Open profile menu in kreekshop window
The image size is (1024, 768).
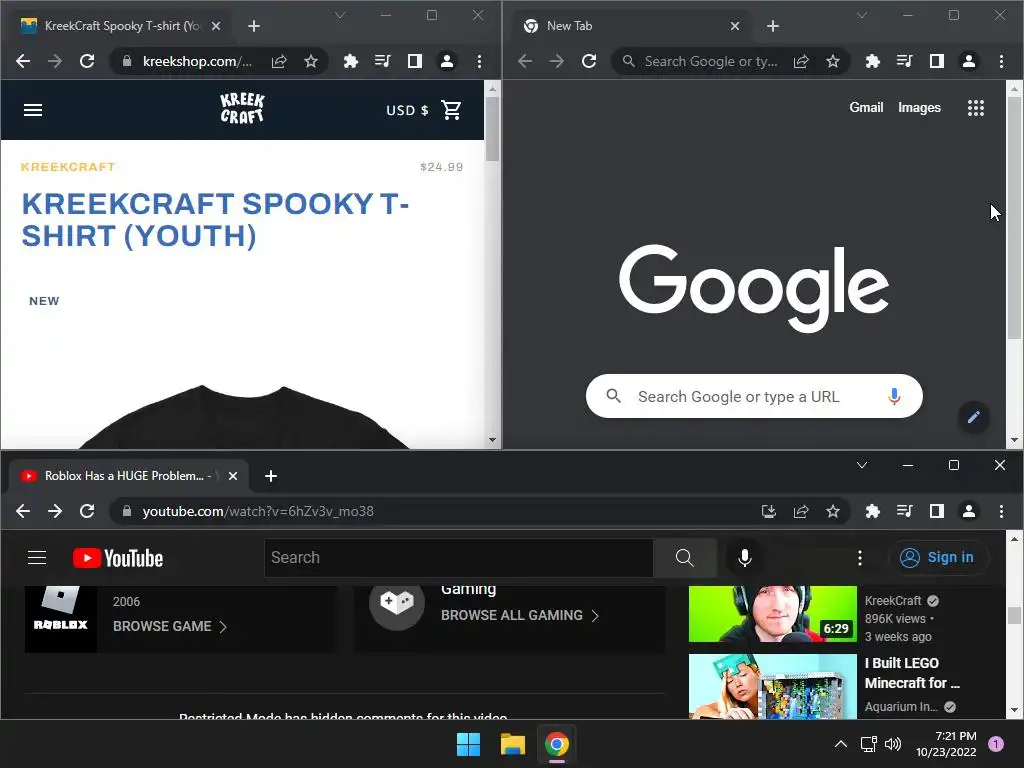[x=447, y=61]
